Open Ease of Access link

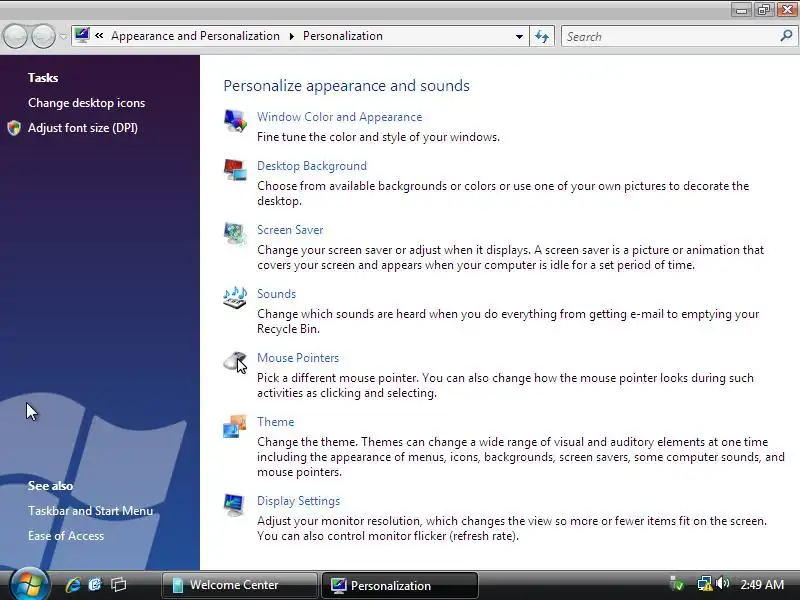tap(66, 536)
